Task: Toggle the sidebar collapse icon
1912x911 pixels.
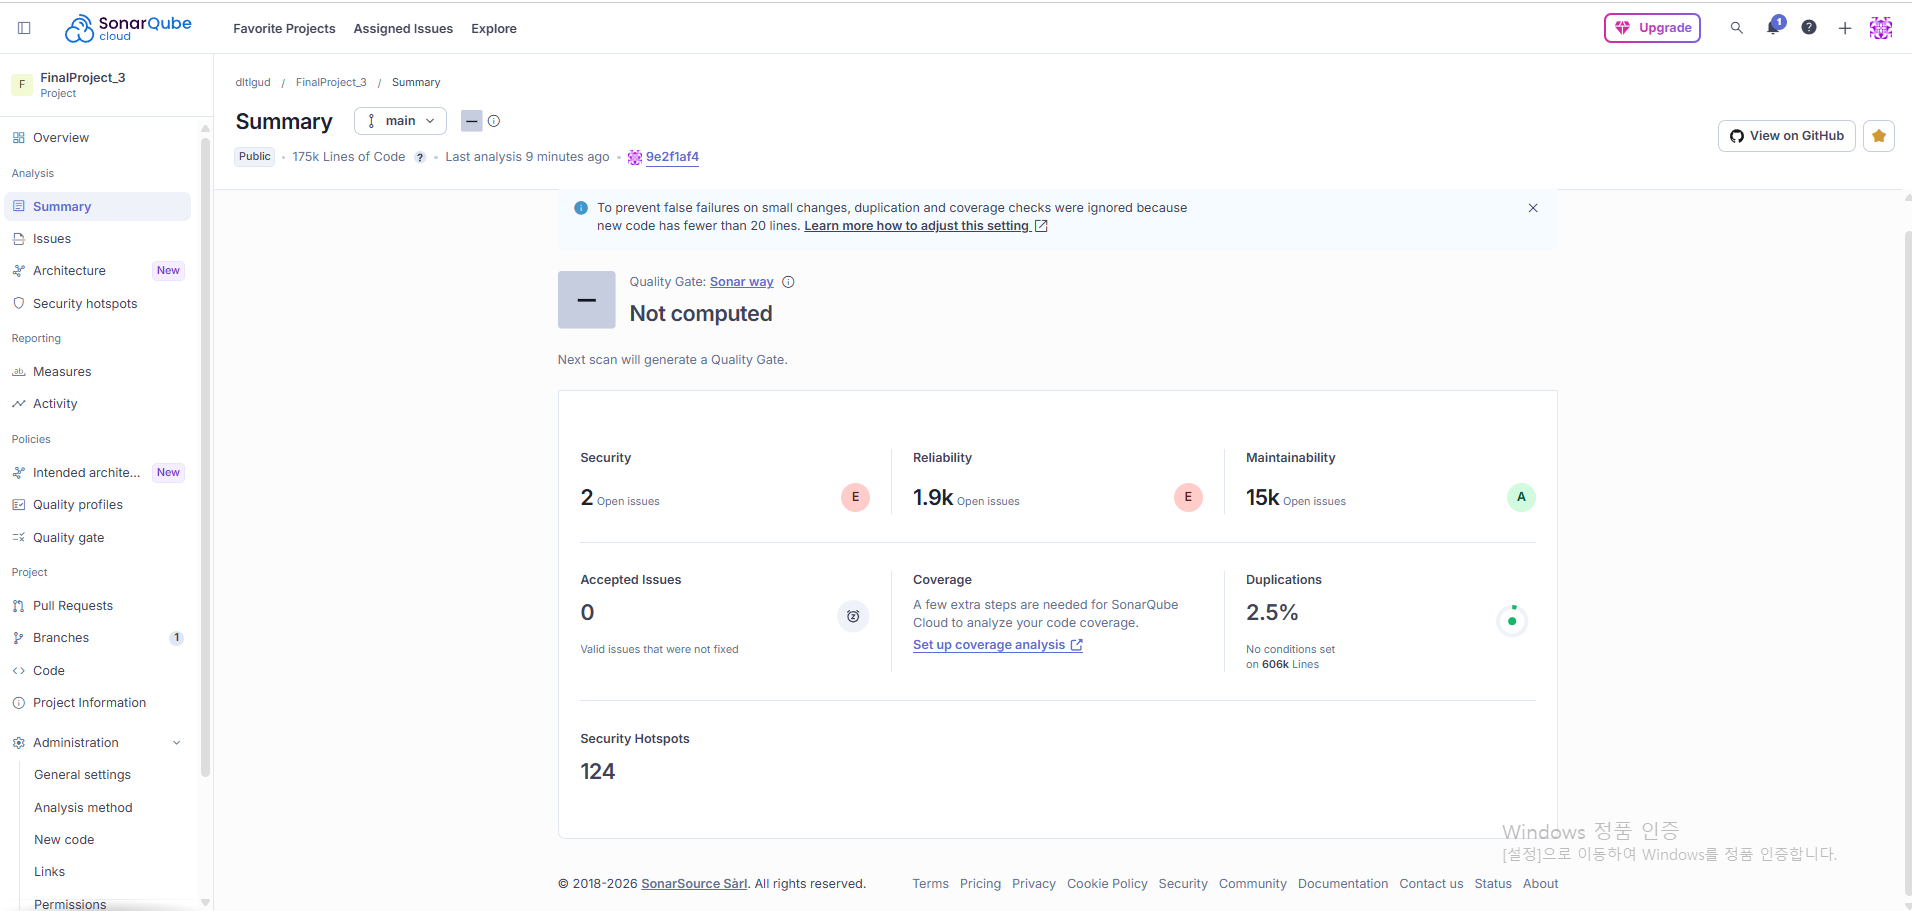Action: pyautogui.click(x=24, y=28)
